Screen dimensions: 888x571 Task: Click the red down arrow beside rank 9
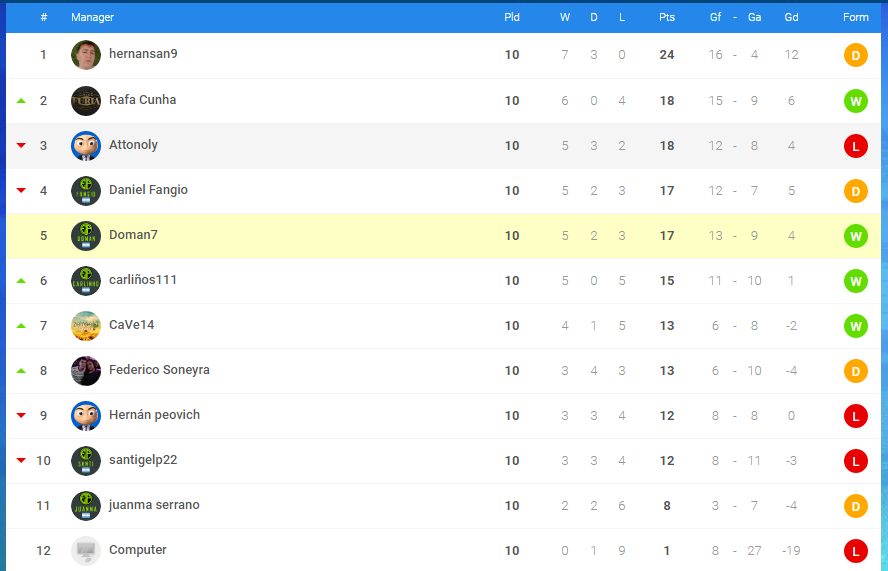coord(22,415)
